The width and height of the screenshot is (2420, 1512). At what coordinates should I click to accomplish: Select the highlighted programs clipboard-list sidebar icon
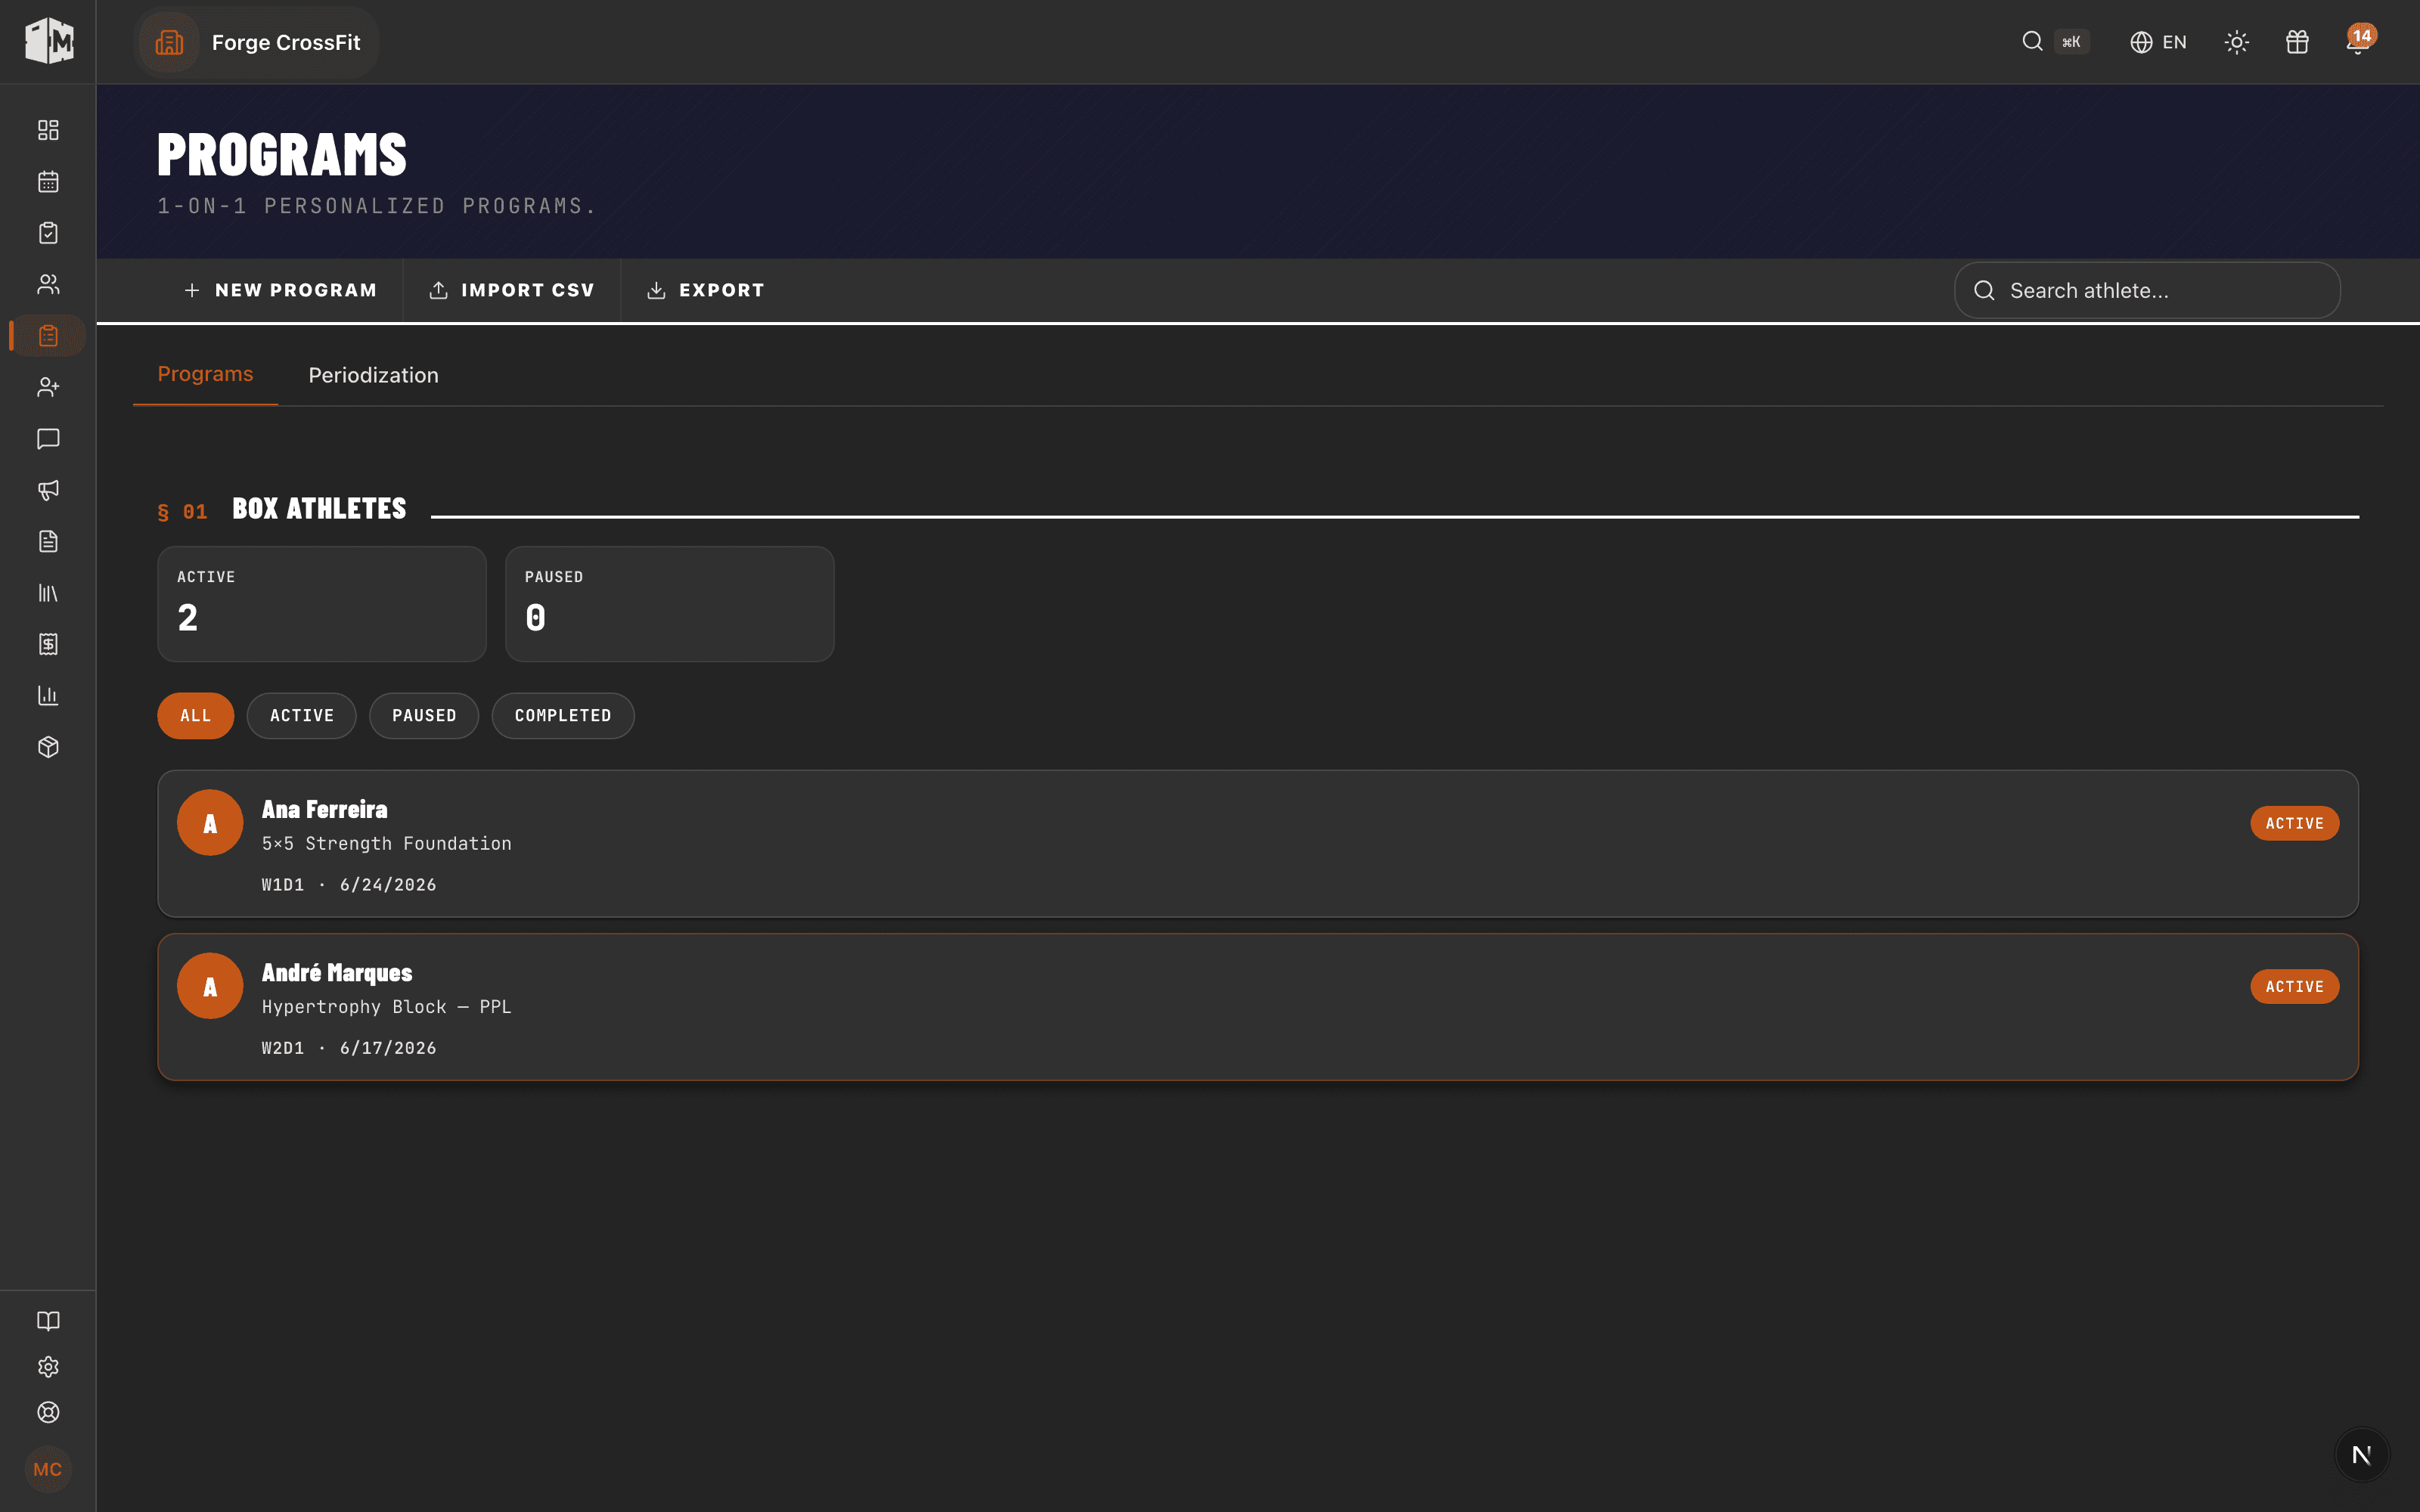point(48,336)
